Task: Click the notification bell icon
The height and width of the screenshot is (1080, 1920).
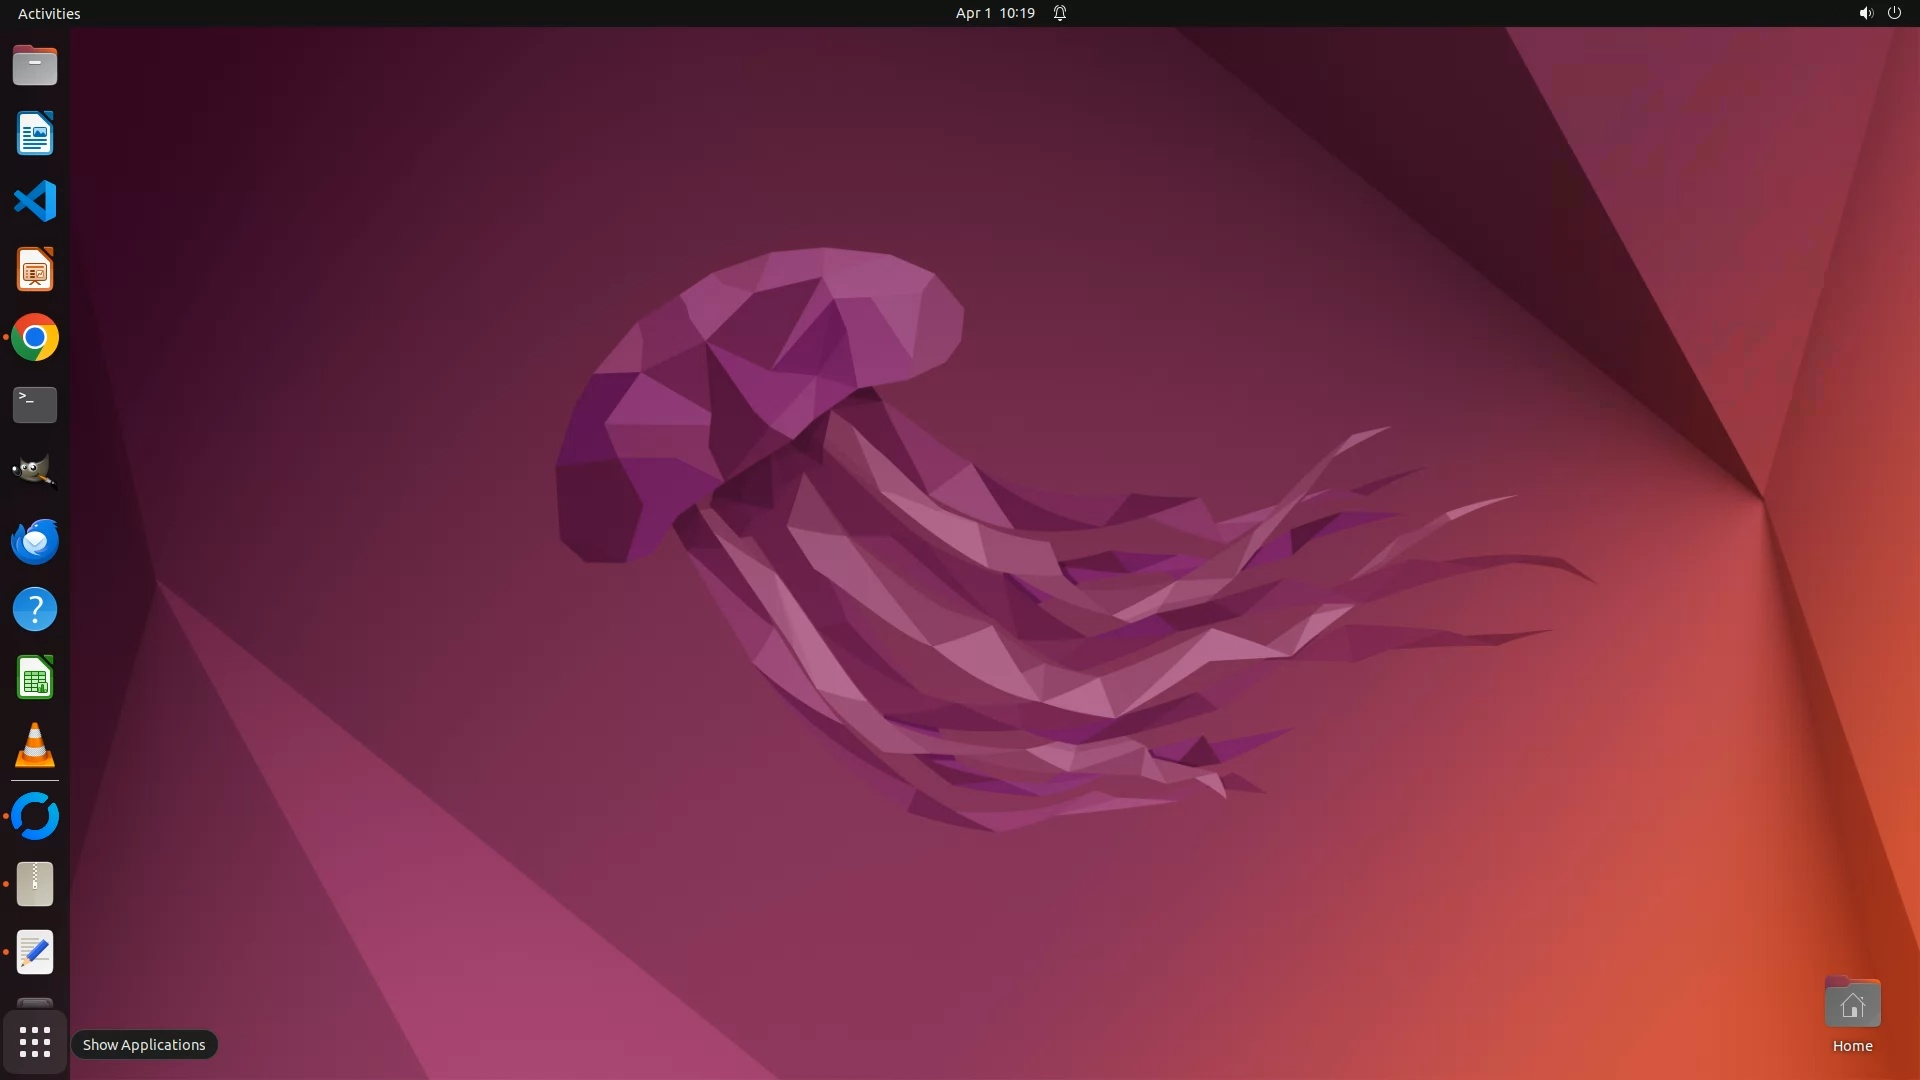Action: (x=1060, y=13)
